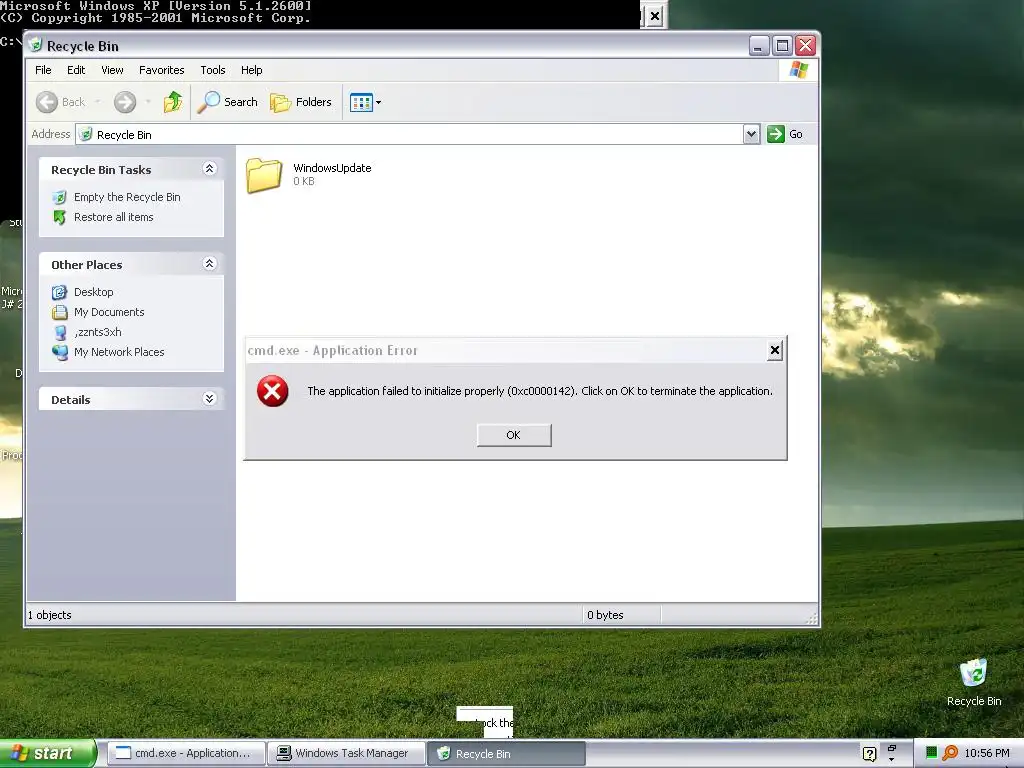Viewport: 1024px width, 768px height.
Task: Minimize the Recycle Bin window
Action: click(x=758, y=46)
